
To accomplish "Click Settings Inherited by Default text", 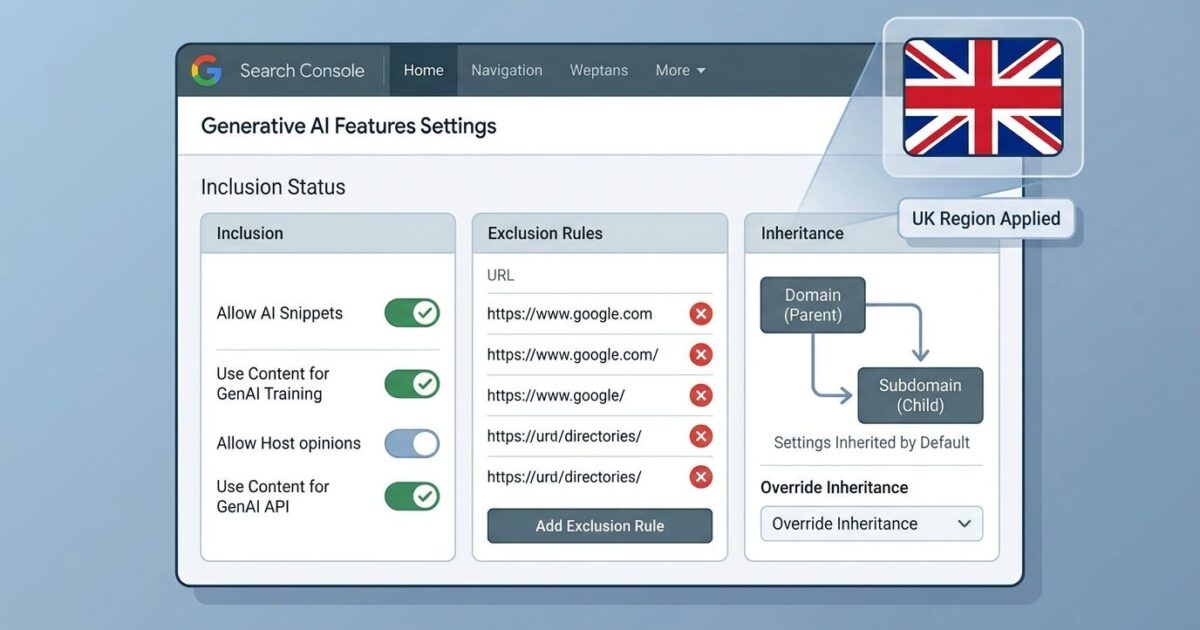I will click(872, 442).
